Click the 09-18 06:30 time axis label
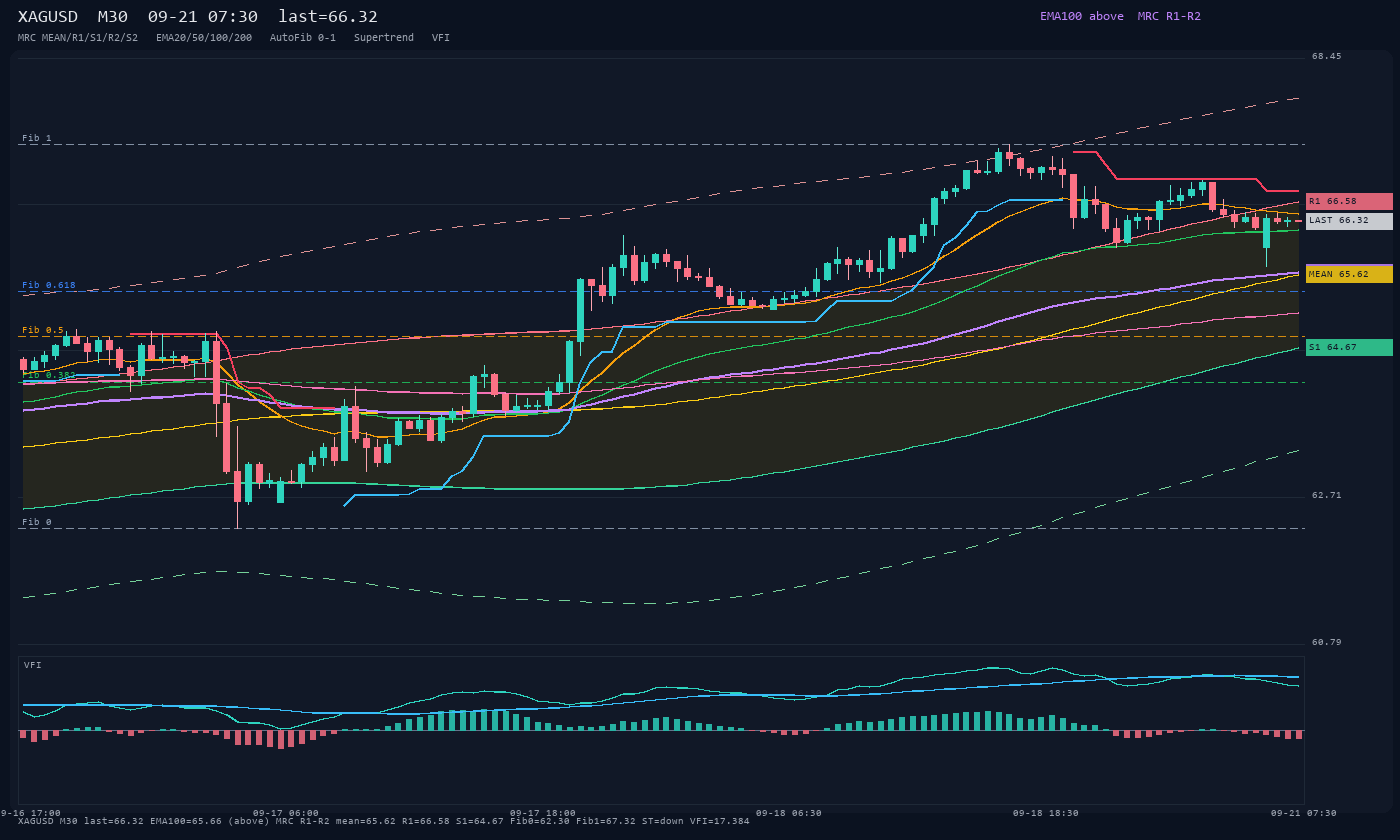Screen dimensions: 1400x840 click(789, 813)
